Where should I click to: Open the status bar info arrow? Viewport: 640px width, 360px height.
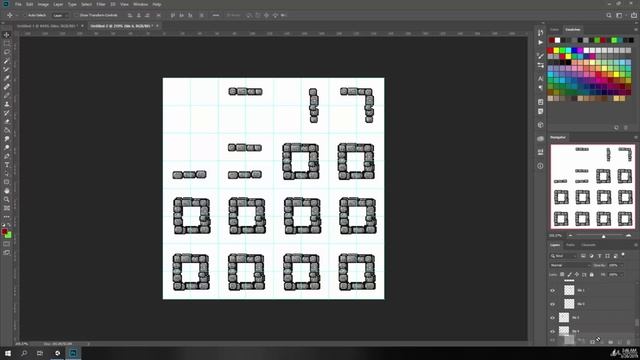[x=89, y=344]
